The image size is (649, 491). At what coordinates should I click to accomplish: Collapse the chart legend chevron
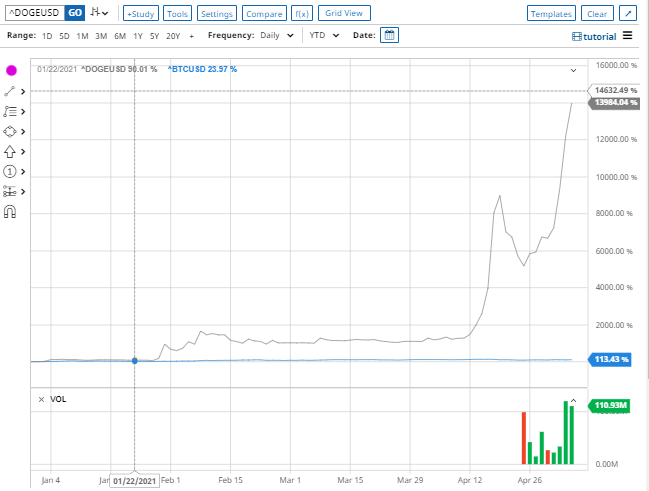pos(573,70)
